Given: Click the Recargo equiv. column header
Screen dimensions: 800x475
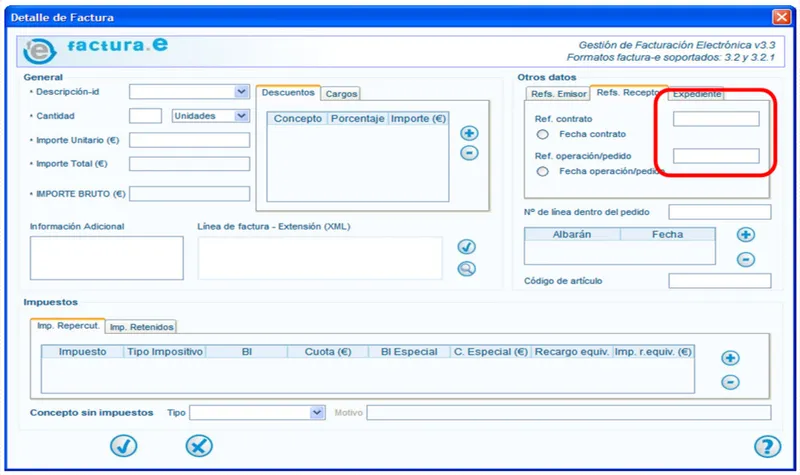Looking at the screenshot, I should tap(572, 352).
